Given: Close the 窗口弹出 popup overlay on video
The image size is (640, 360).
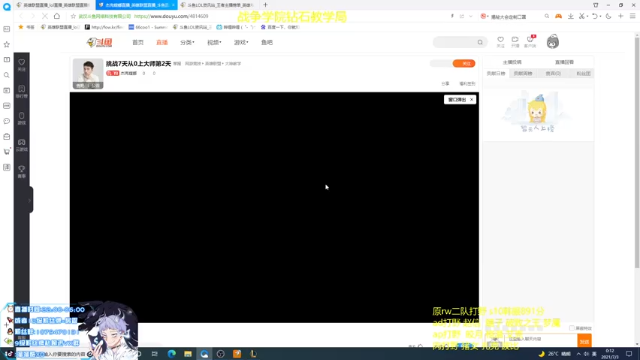Looking at the screenshot, I should [x=471, y=100].
